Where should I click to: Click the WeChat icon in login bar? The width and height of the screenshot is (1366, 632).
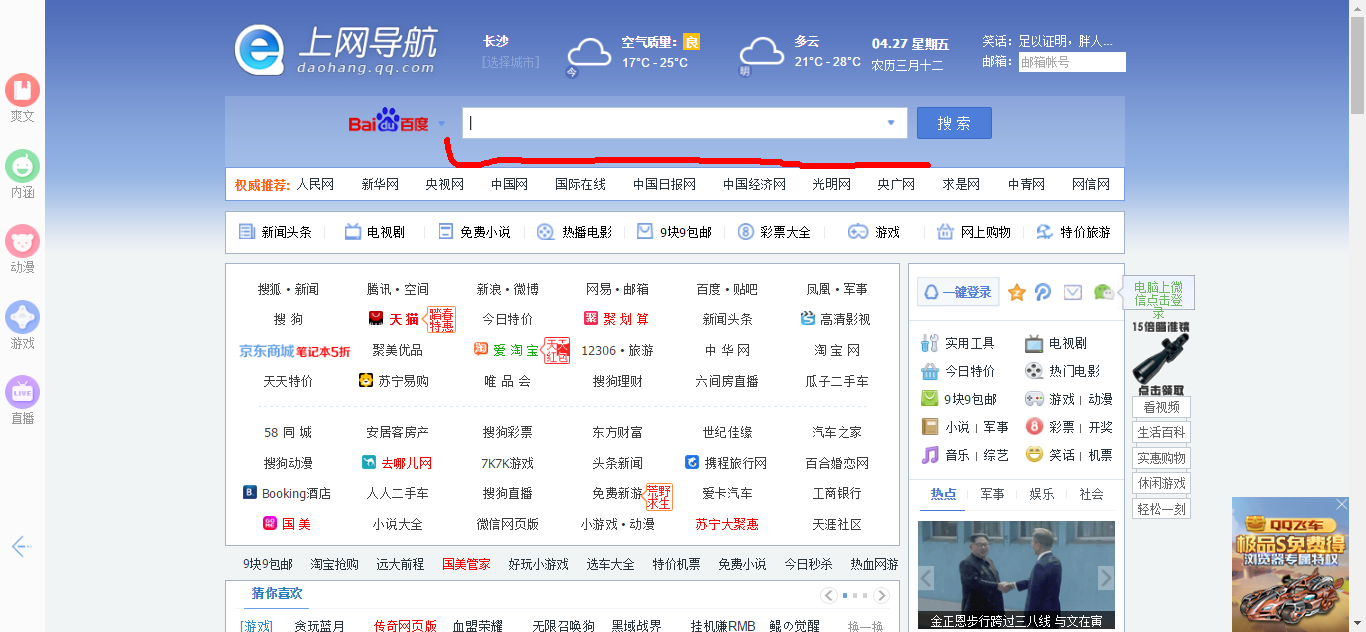pos(1104,292)
